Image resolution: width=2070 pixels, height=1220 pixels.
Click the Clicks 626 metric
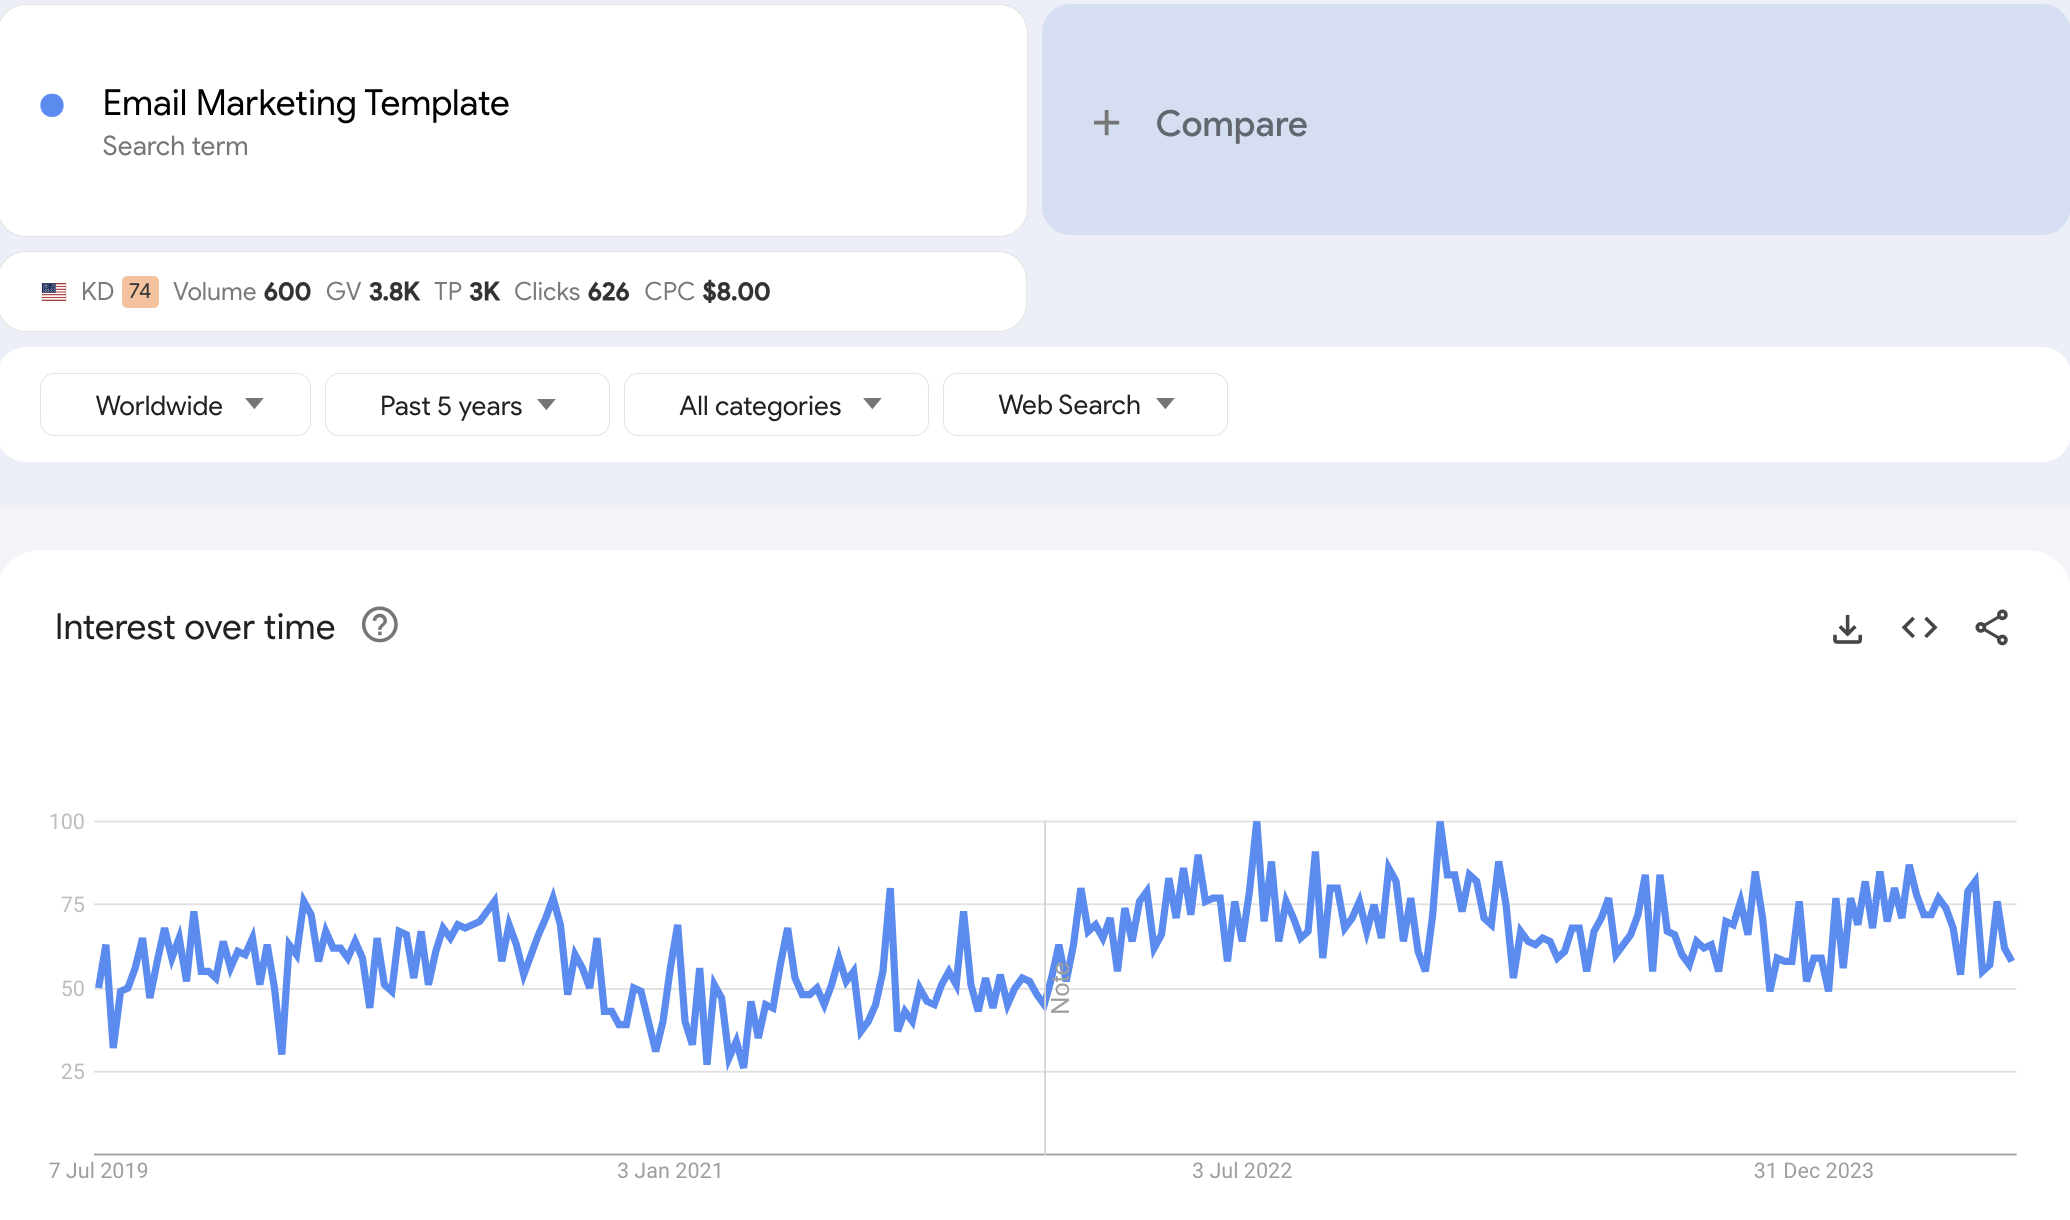point(571,292)
